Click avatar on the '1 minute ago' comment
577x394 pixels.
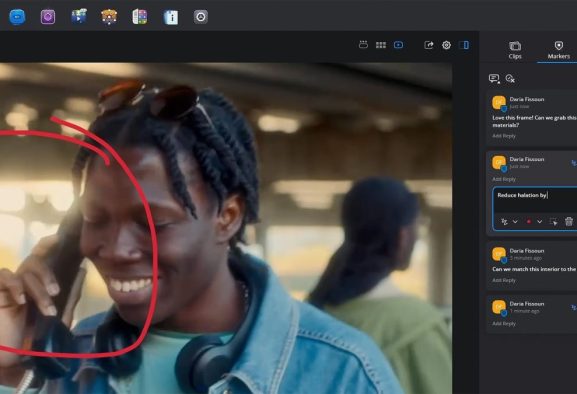[x=499, y=308]
